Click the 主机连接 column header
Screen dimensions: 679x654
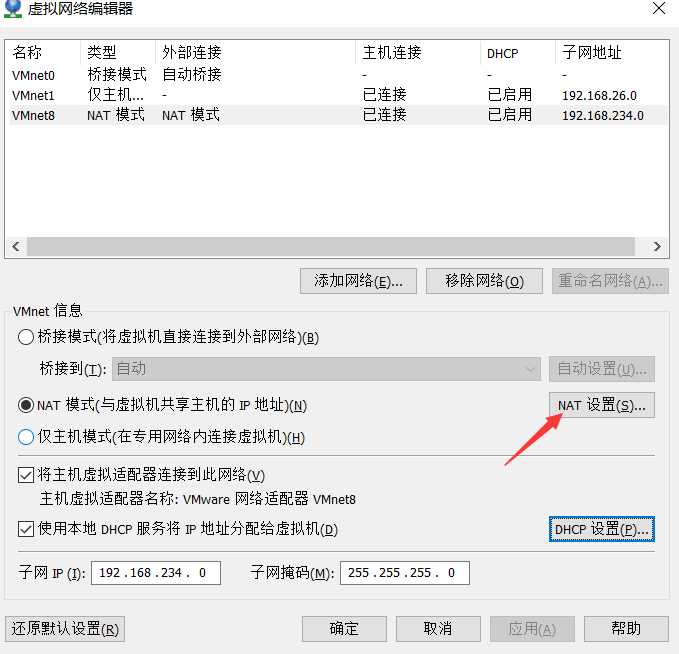point(418,52)
